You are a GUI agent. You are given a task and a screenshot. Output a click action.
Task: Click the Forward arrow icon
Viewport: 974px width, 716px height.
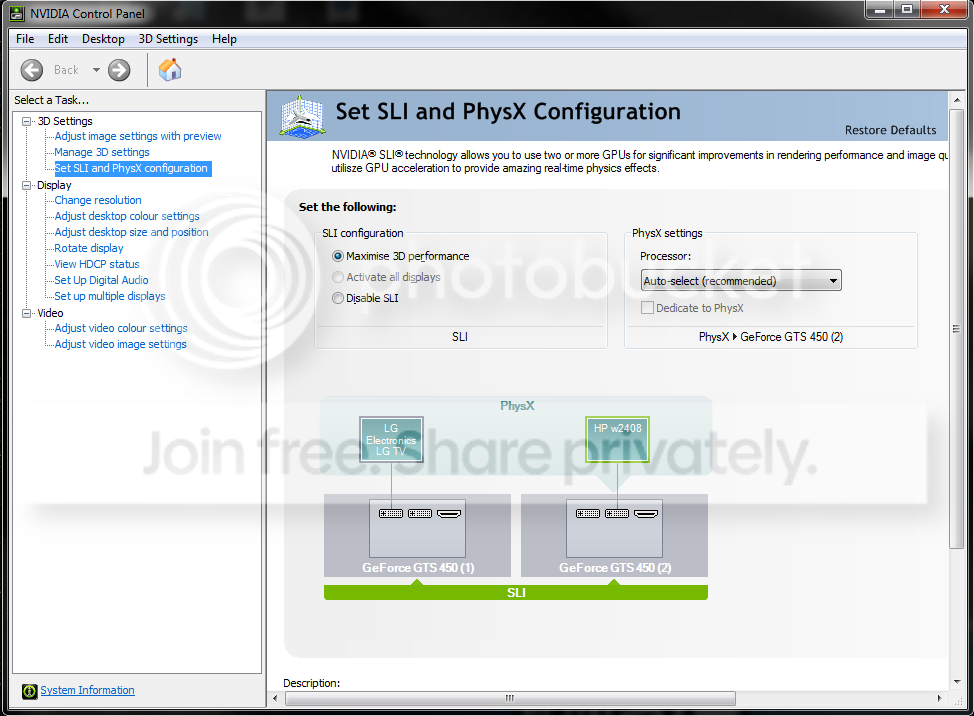pyautogui.click(x=119, y=70)
